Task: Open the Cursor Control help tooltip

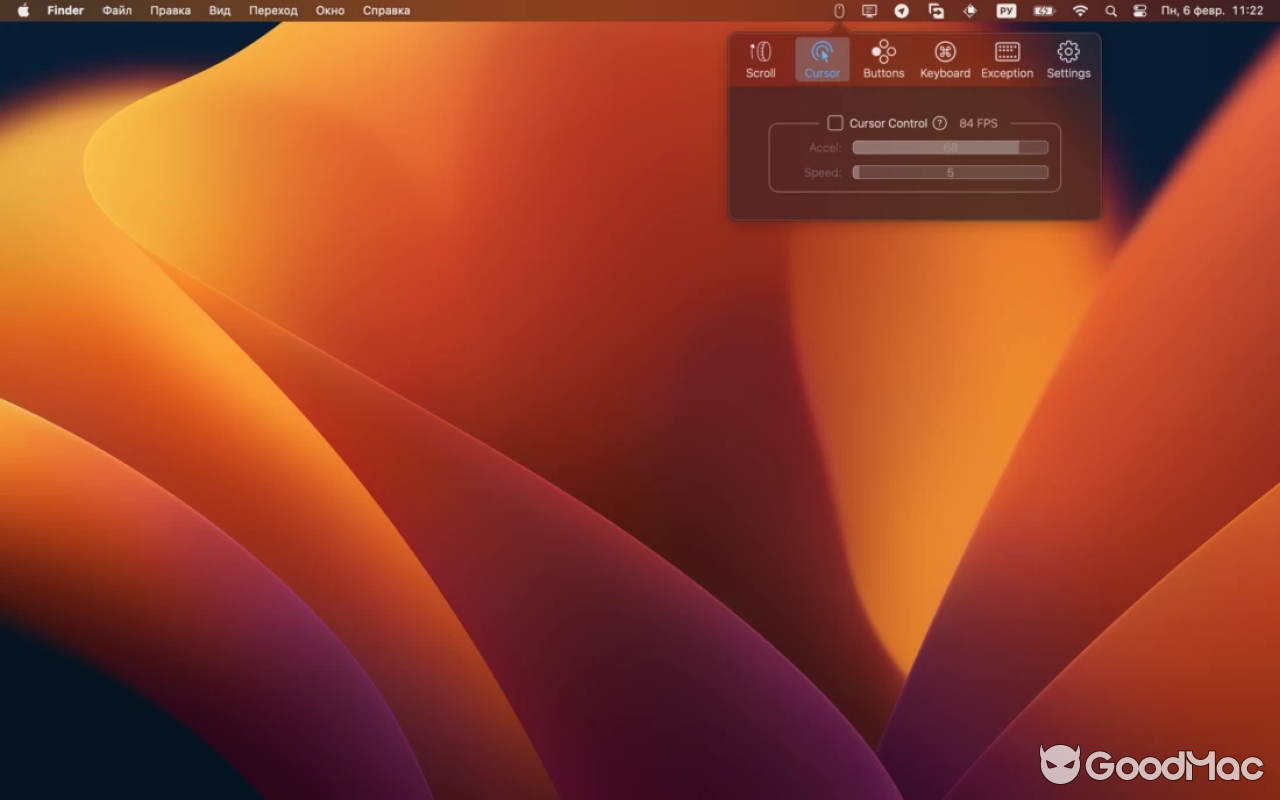Action: click(x=941, y=123)
